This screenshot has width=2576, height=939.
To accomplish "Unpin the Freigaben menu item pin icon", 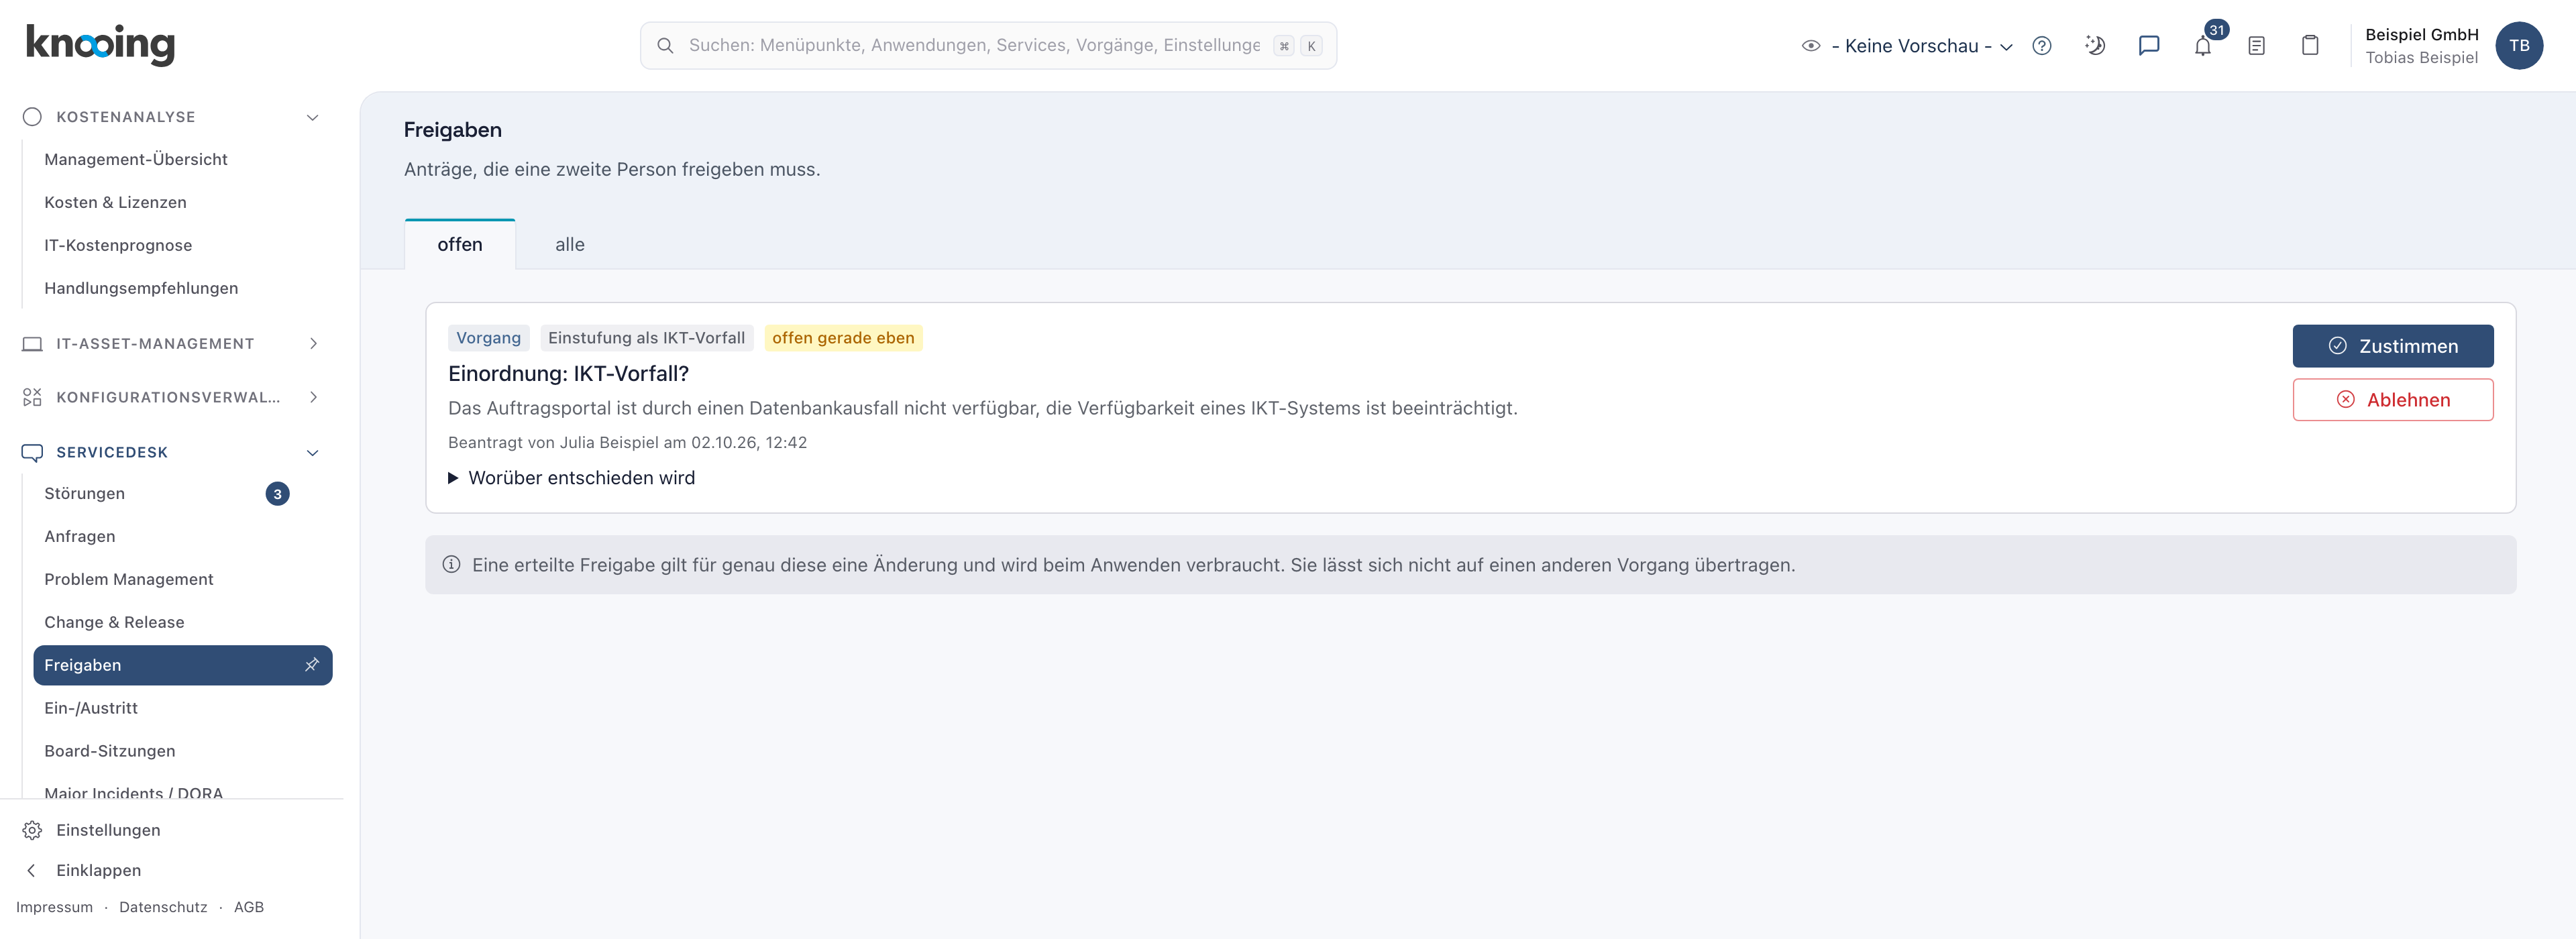I will pos(312,665).
